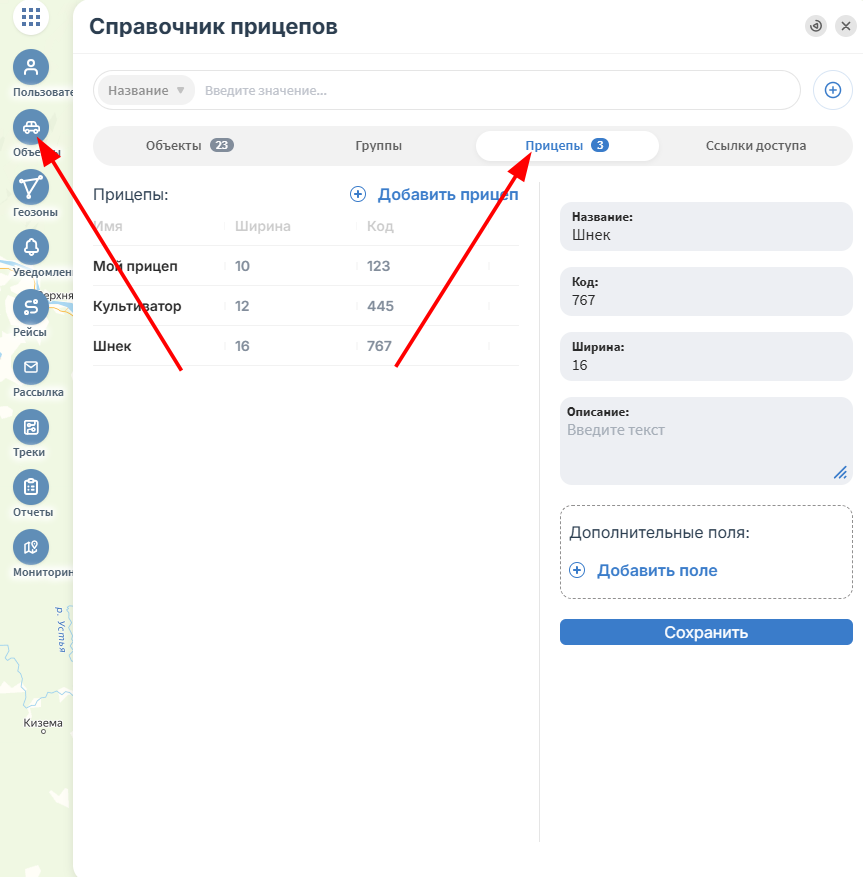863x877 pixels.
Task: Open the Geozones sidebar icon
Action: 31,187
